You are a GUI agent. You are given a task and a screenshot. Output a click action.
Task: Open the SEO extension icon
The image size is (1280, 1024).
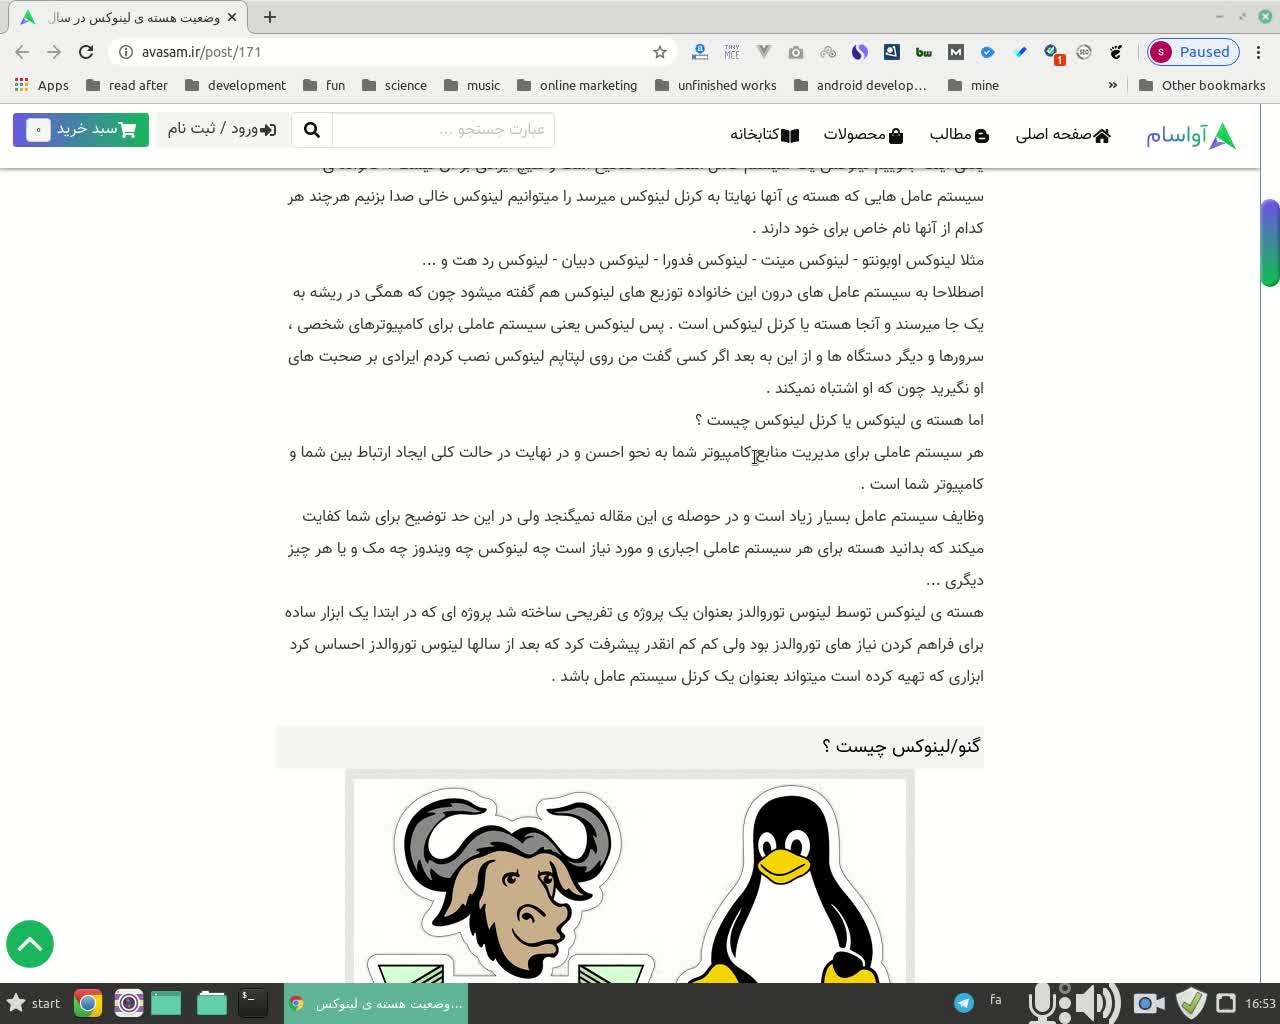pyautogui.click(x=1084, y=52)
